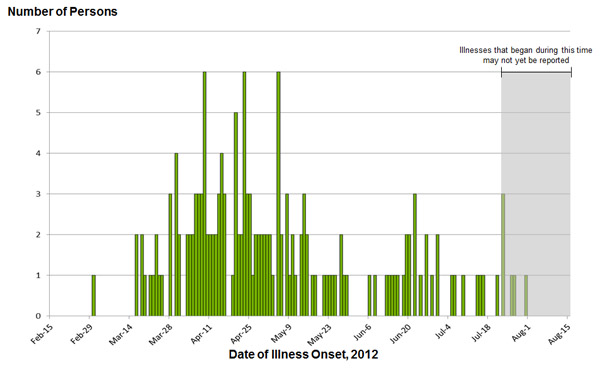Click the y-axis value '6'
Viewport: 600px width, 368px height.
tap(38, 72)
